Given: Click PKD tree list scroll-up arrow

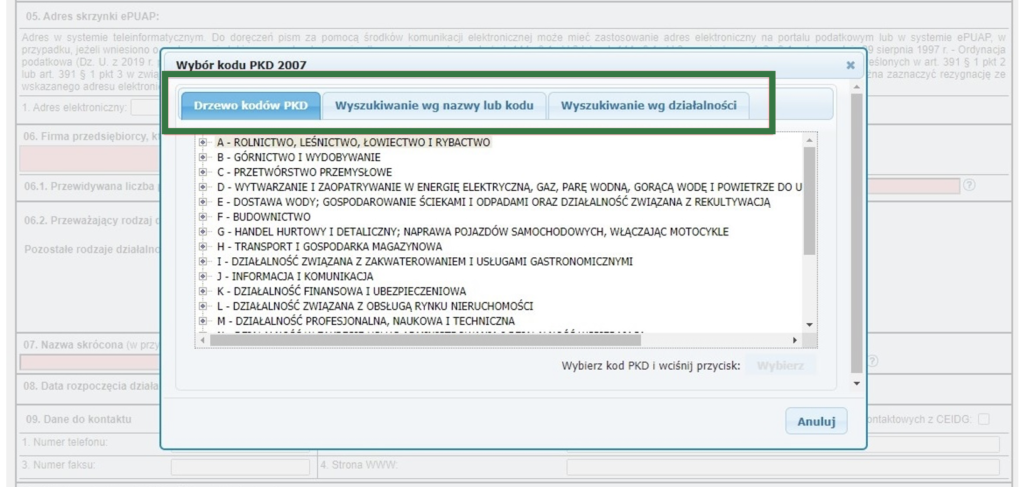Looking at the screenshot, I should click(810, 140).
